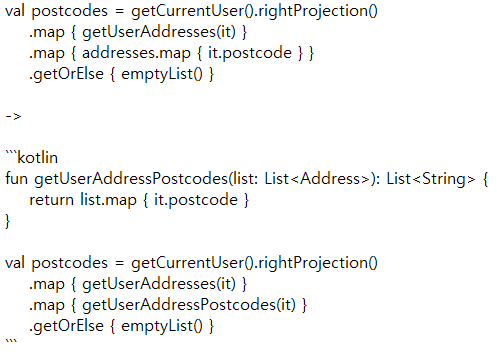
Task: Click the function's closing brace
Action: (8, 221)
